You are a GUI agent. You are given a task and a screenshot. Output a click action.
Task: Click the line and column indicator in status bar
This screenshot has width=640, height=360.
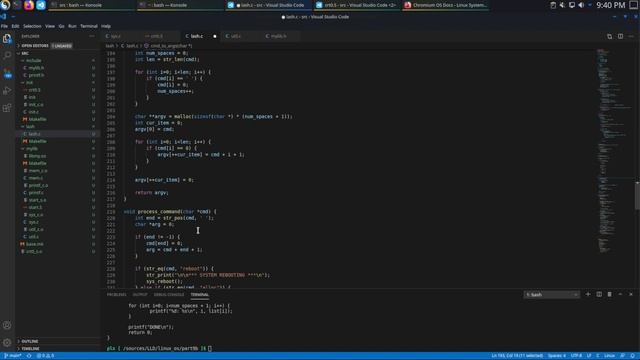click(x=517, y=356)
